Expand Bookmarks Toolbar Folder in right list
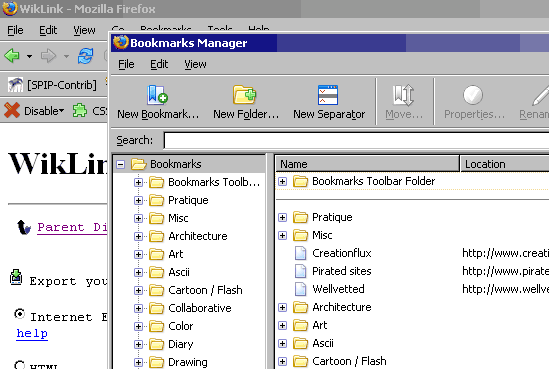549x369 pixels. pyautogui.click(x=282, y=181)
